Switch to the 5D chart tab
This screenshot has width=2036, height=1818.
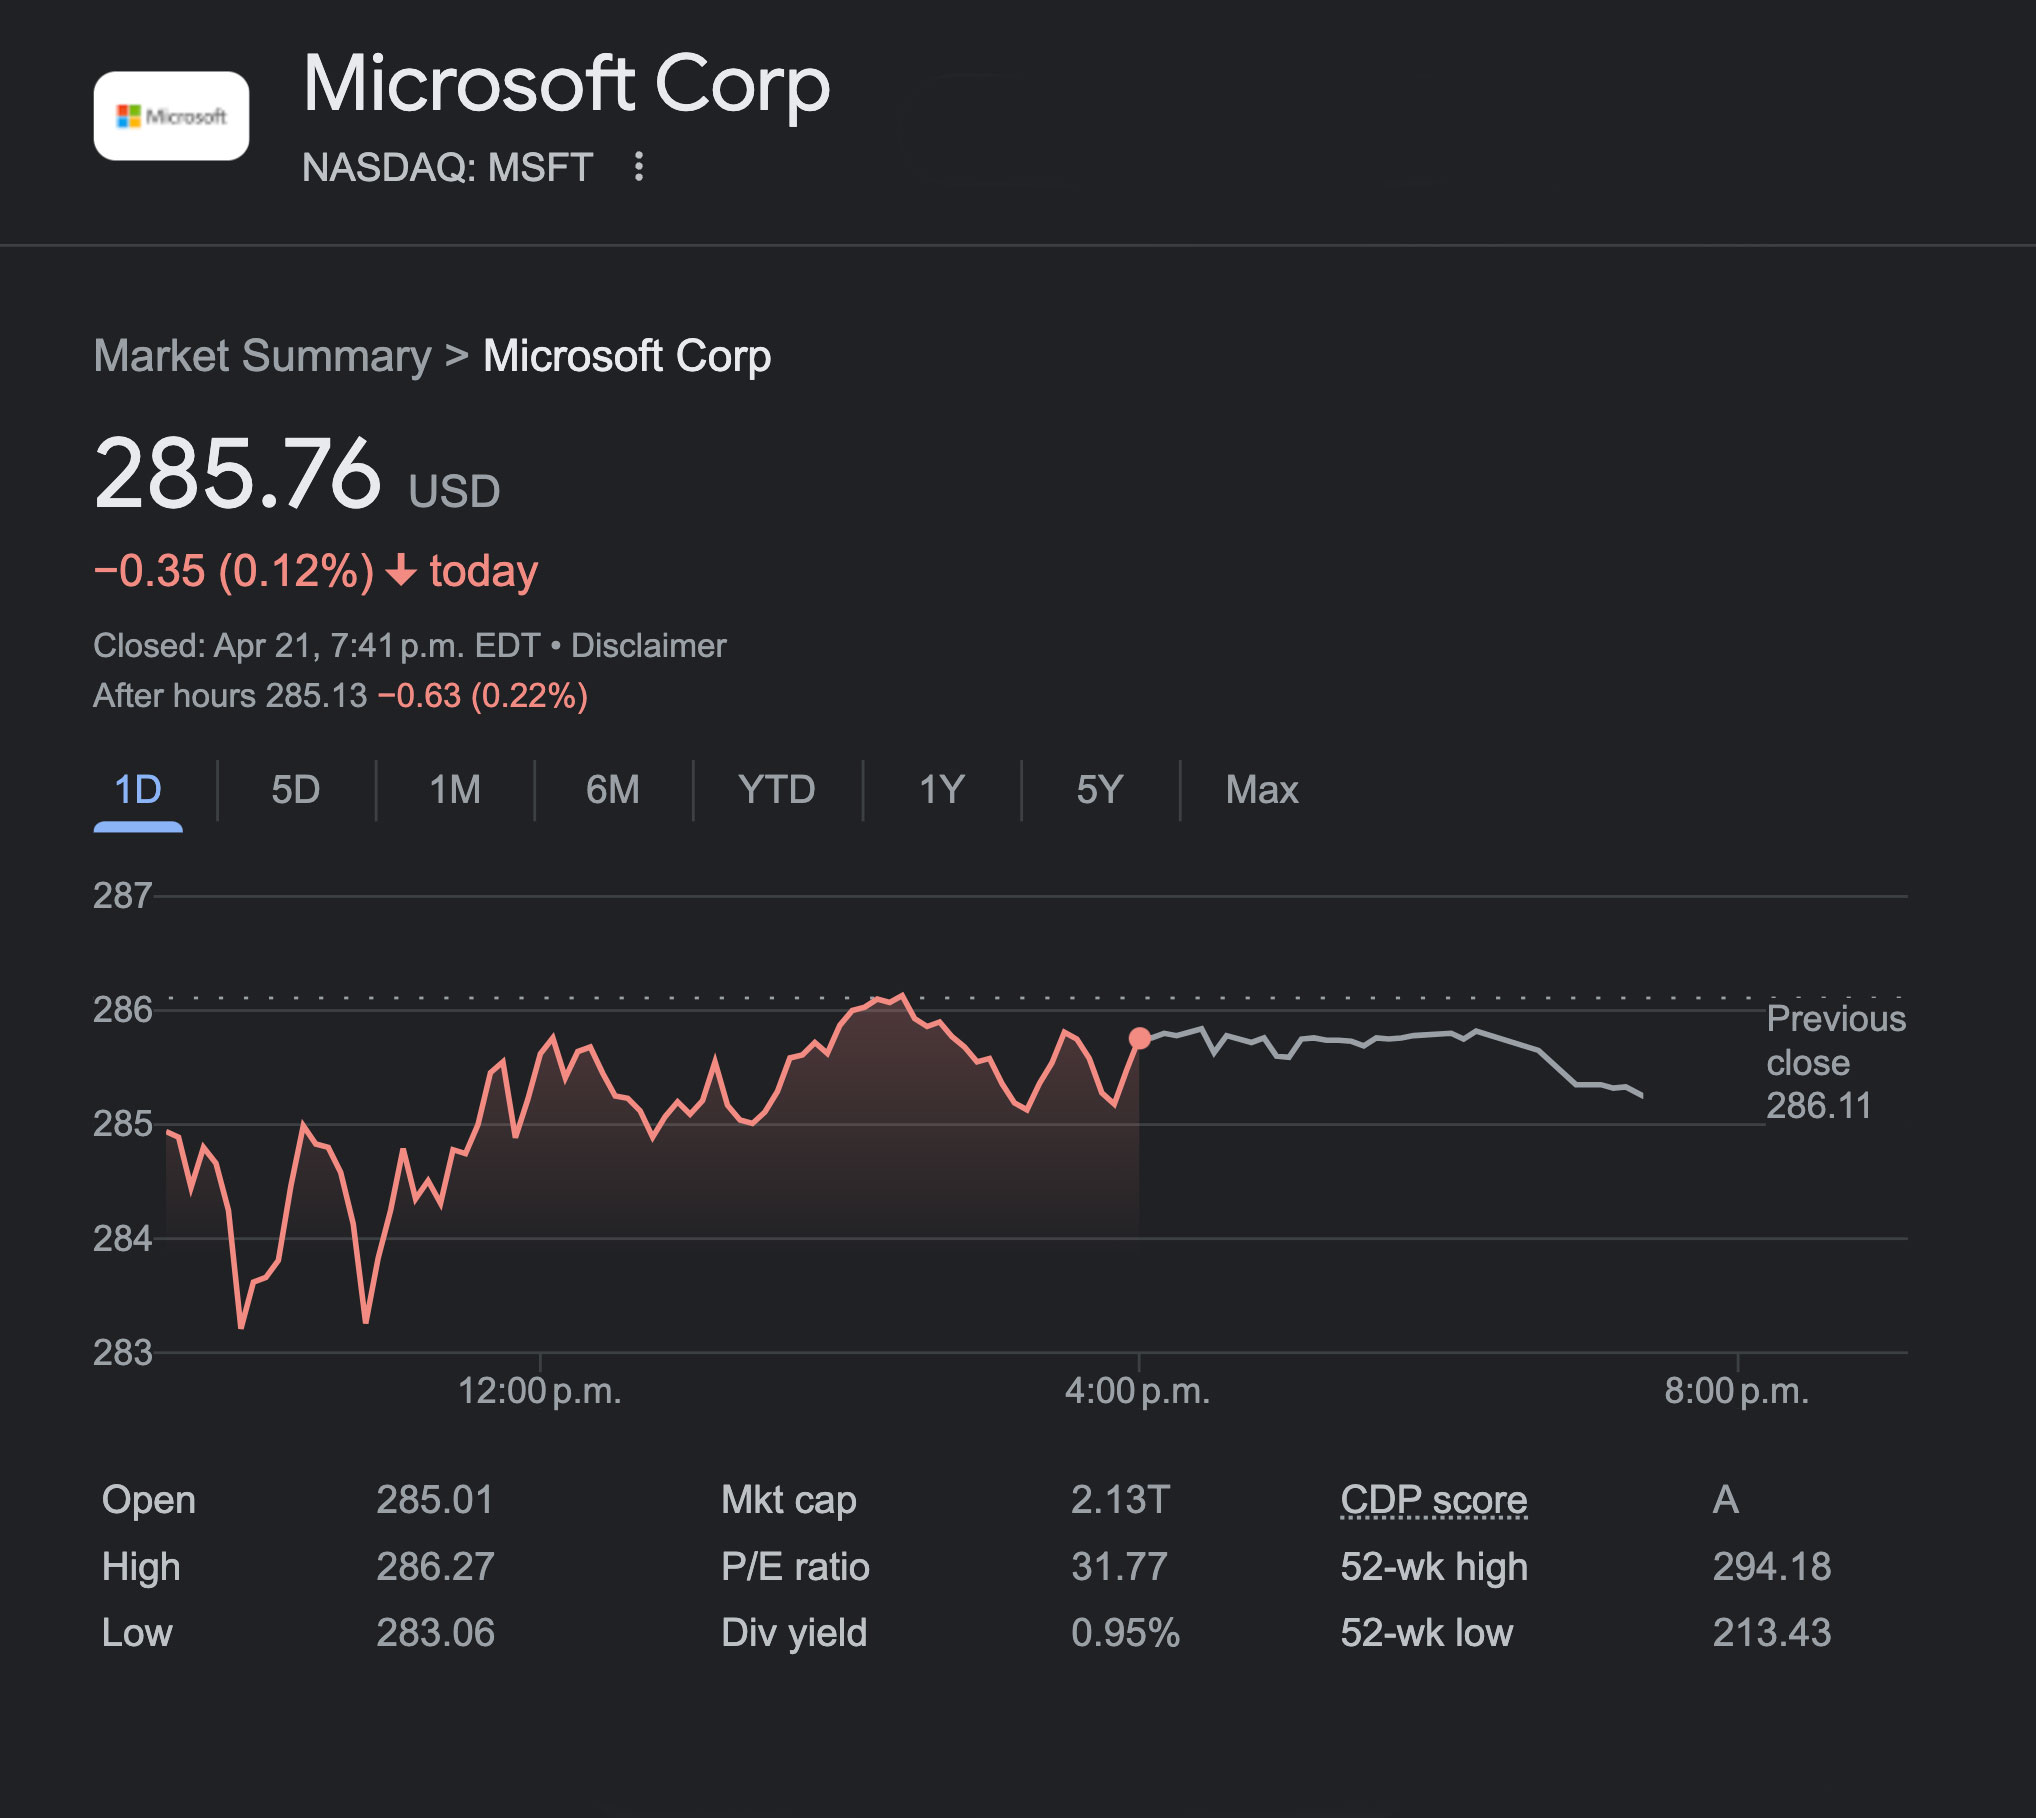click(296, 790)
